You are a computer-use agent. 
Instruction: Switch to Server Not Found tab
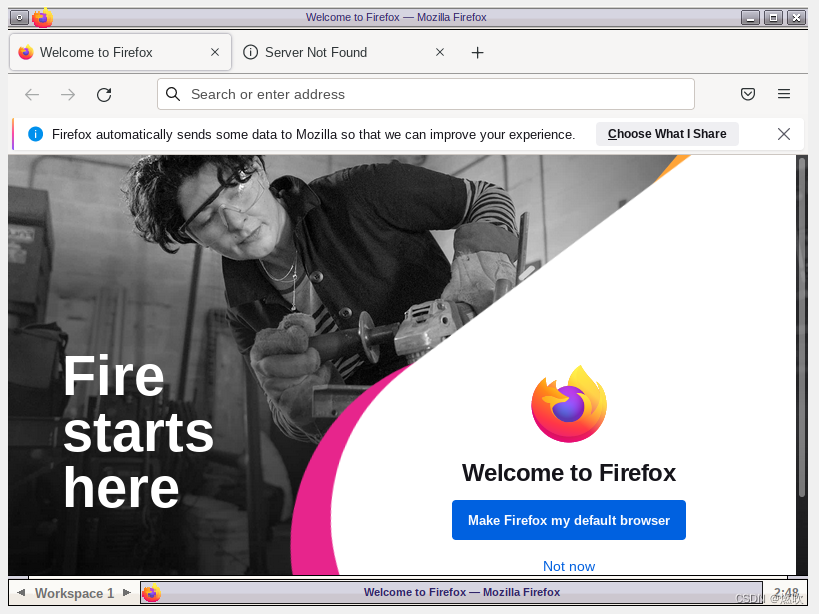pos(345,52)
